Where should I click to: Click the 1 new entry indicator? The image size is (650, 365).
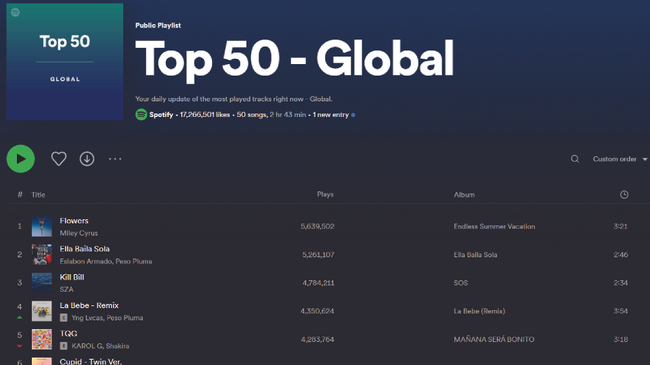(x=334, y=115)
